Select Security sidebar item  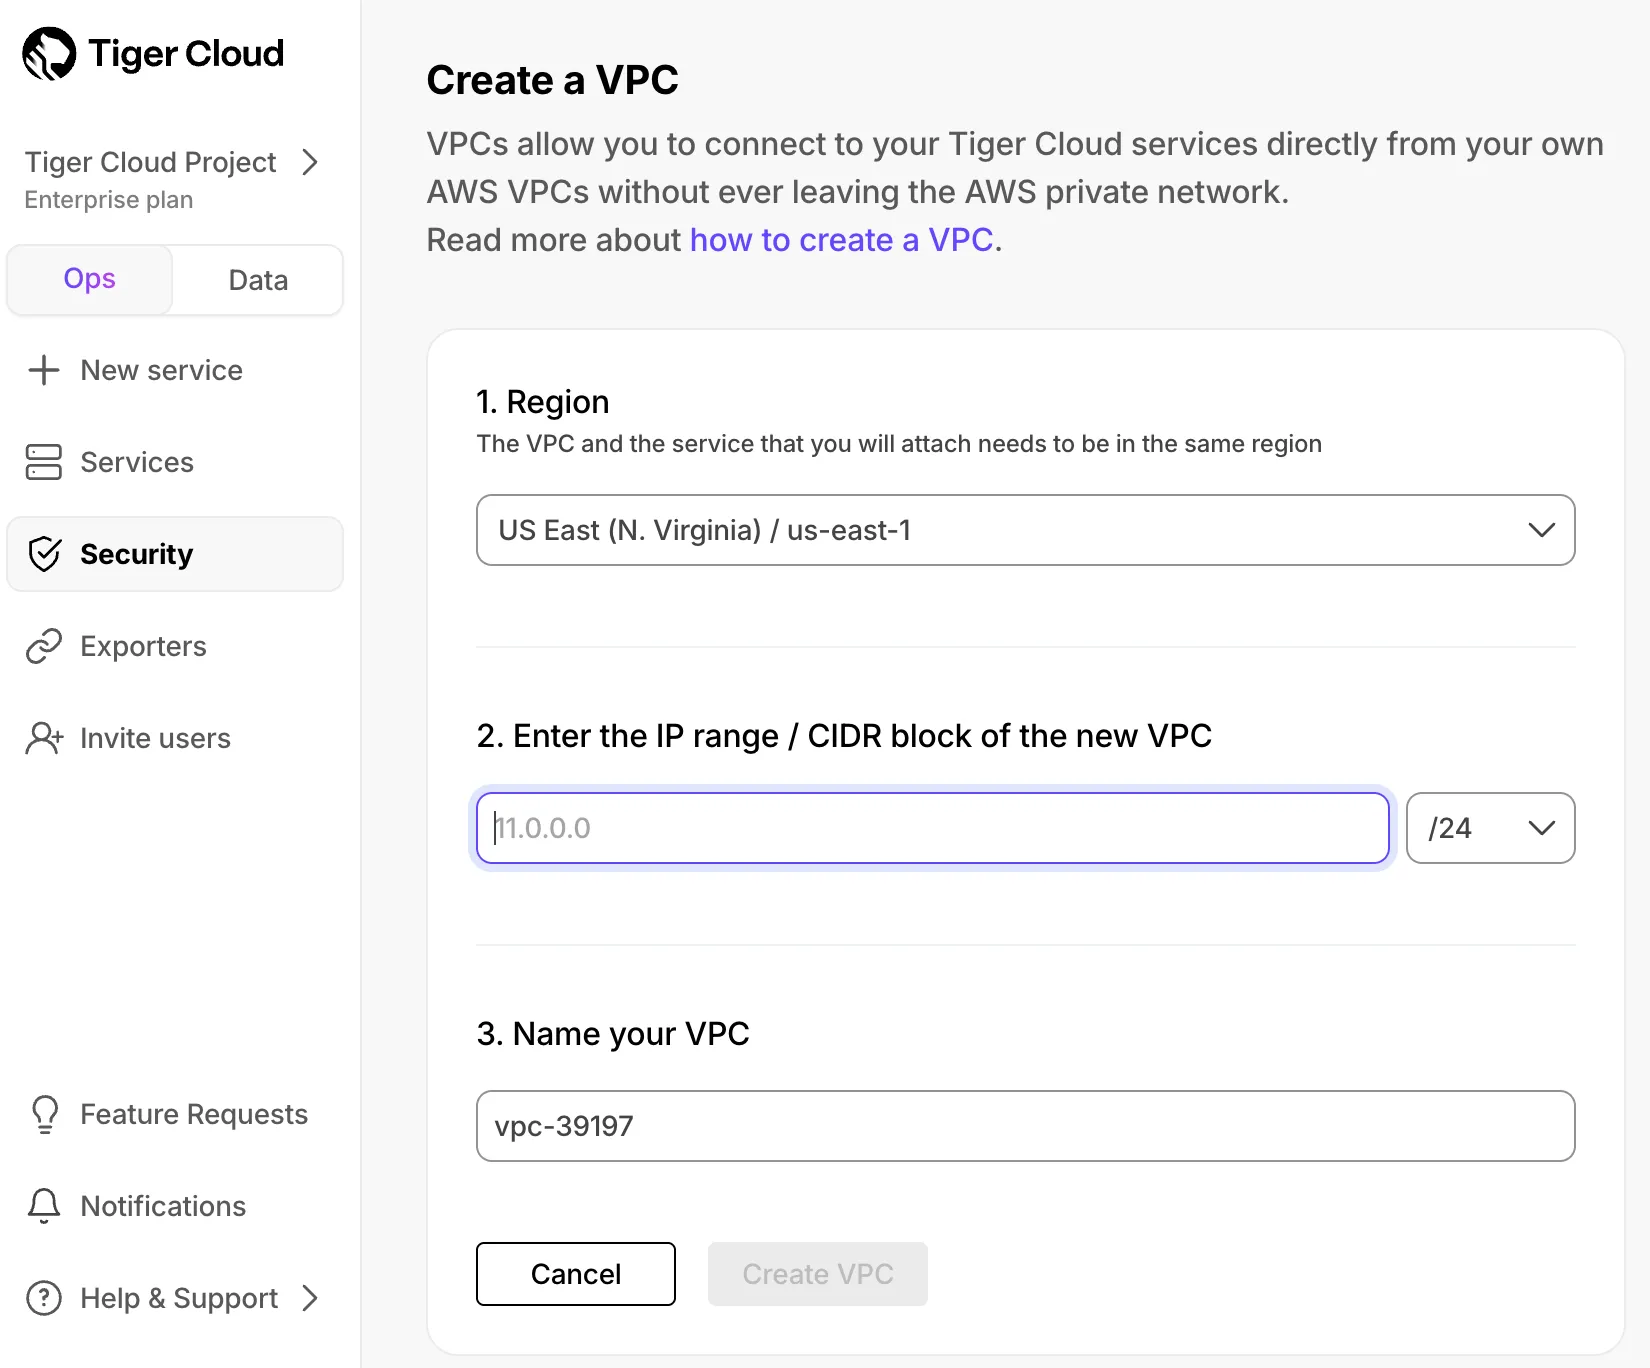[x=175, y=554]
